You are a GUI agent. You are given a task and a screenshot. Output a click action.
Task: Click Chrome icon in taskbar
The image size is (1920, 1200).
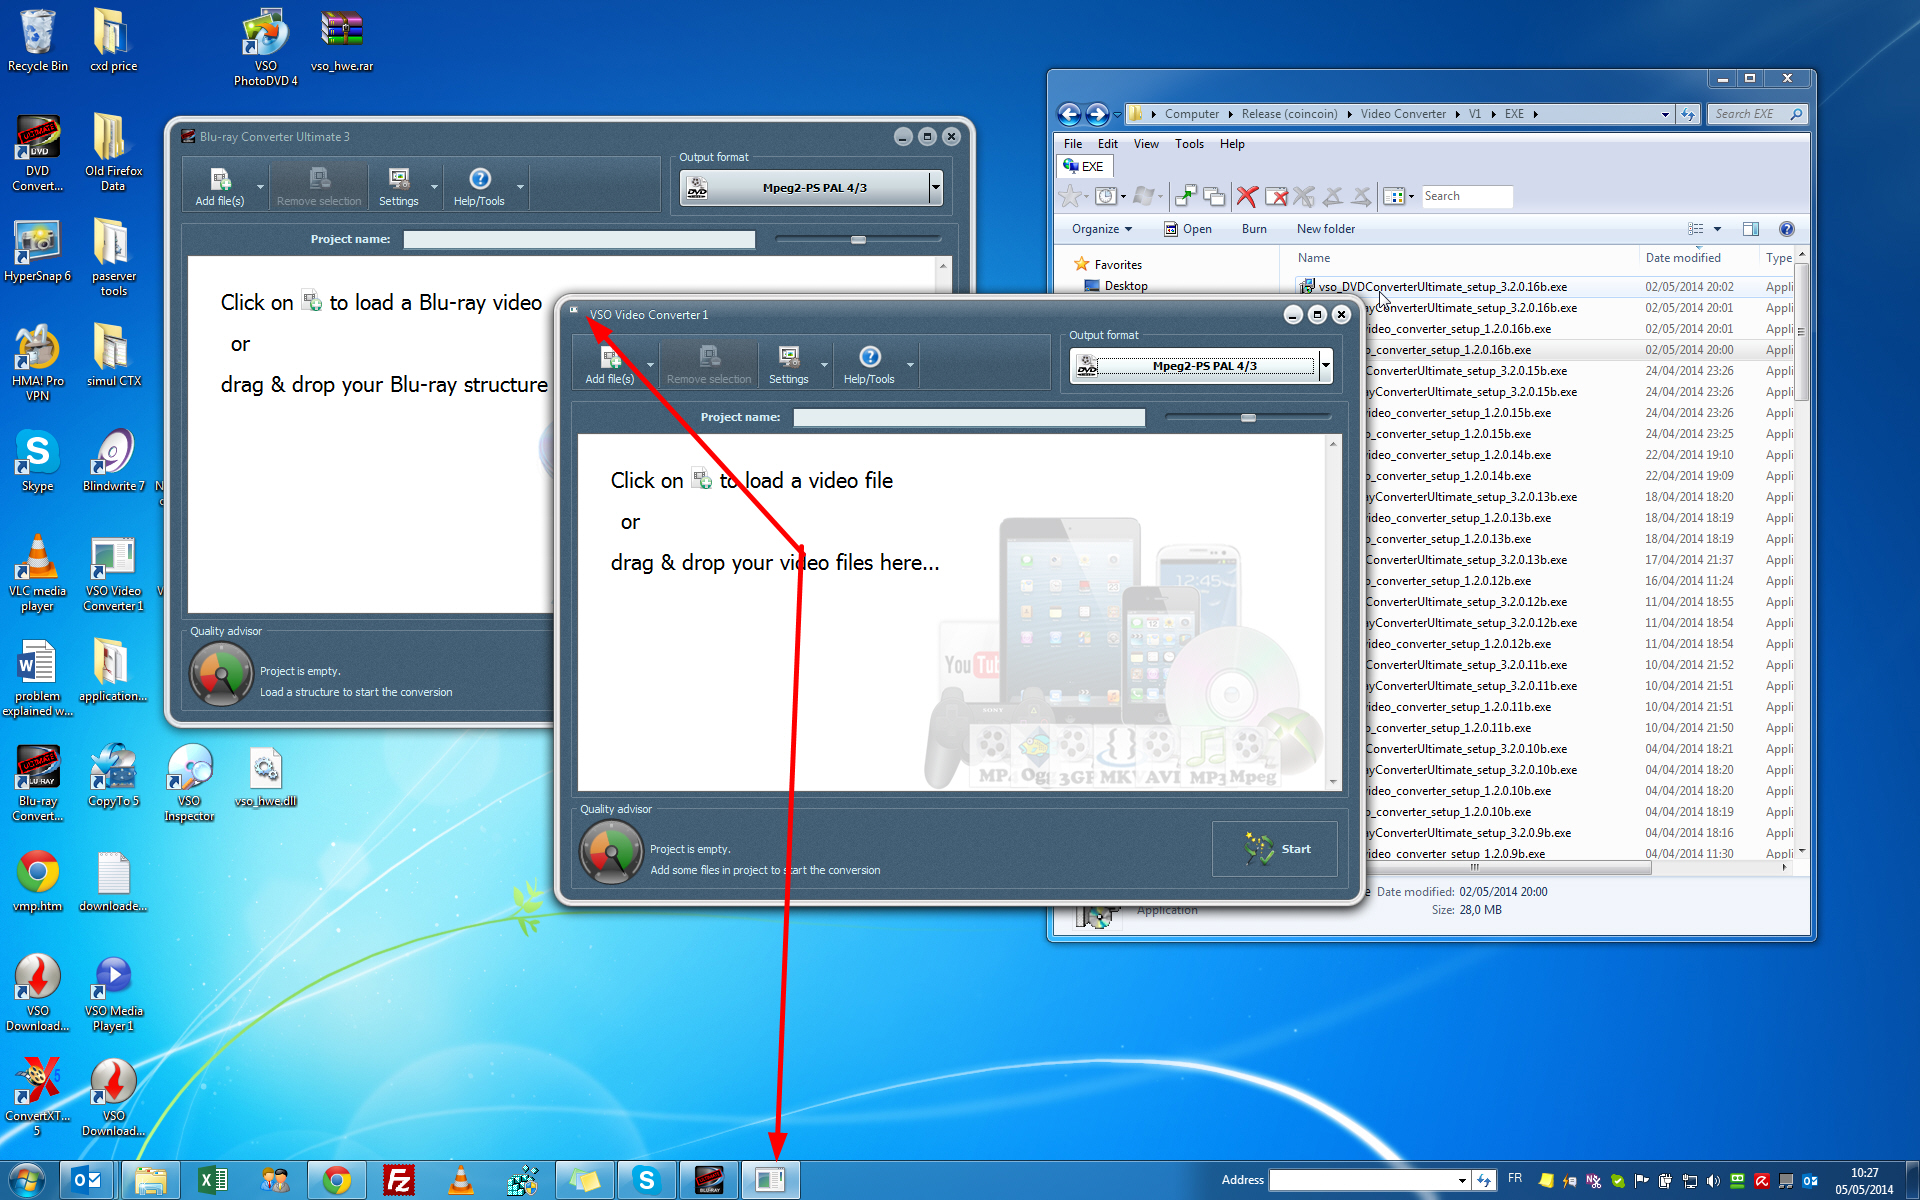click(x=337, y=1180)
